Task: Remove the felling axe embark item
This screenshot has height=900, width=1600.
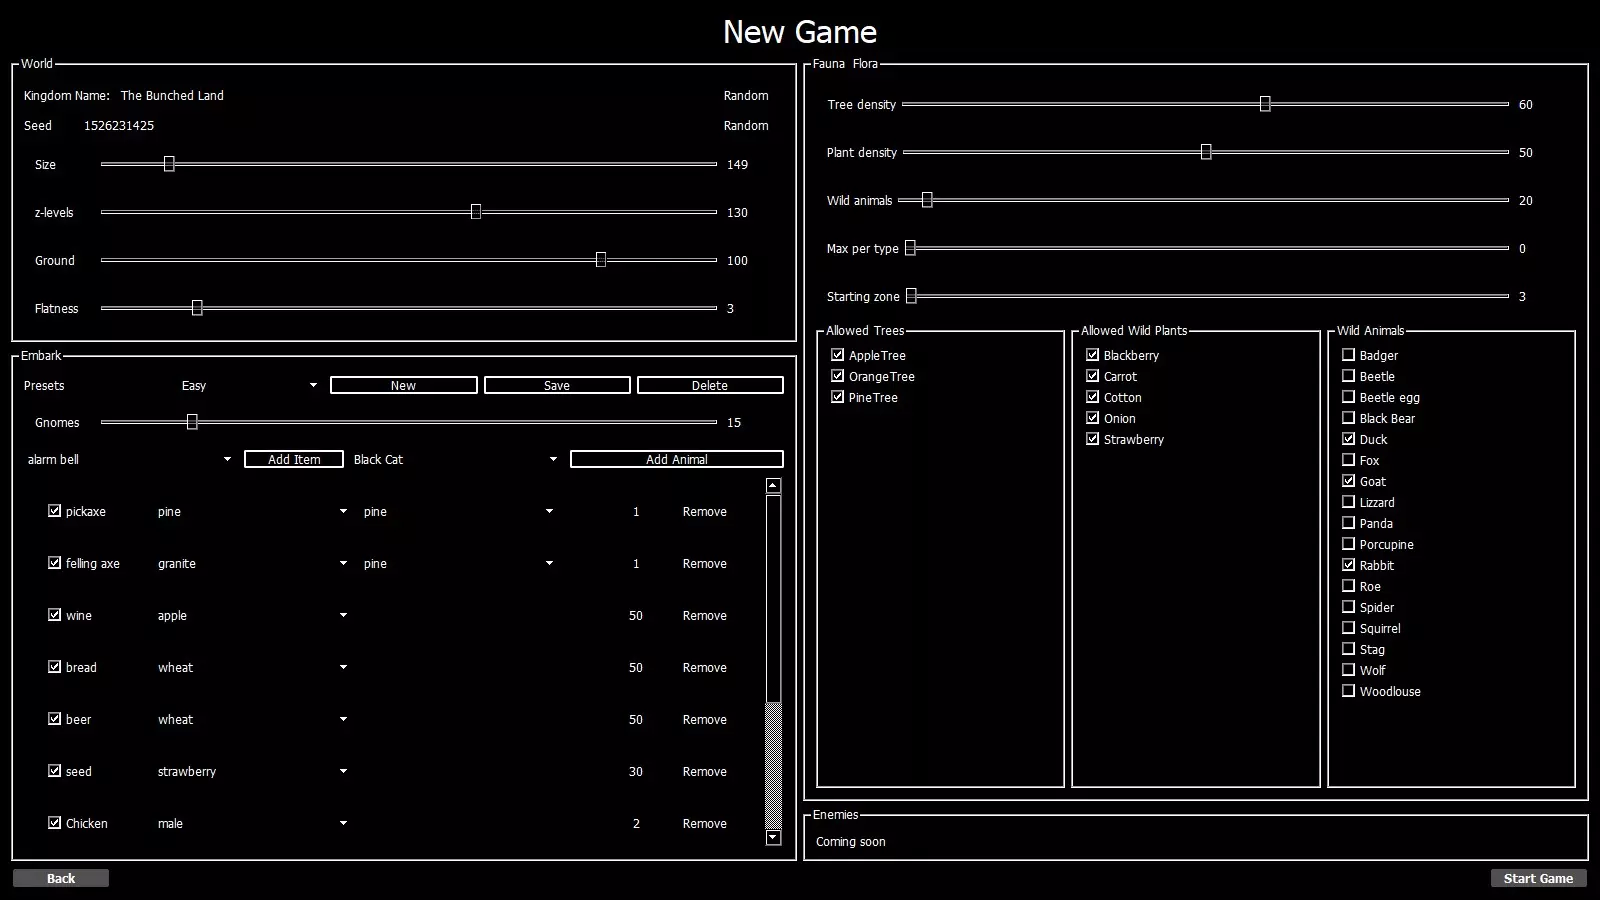Action: point(705,564)
